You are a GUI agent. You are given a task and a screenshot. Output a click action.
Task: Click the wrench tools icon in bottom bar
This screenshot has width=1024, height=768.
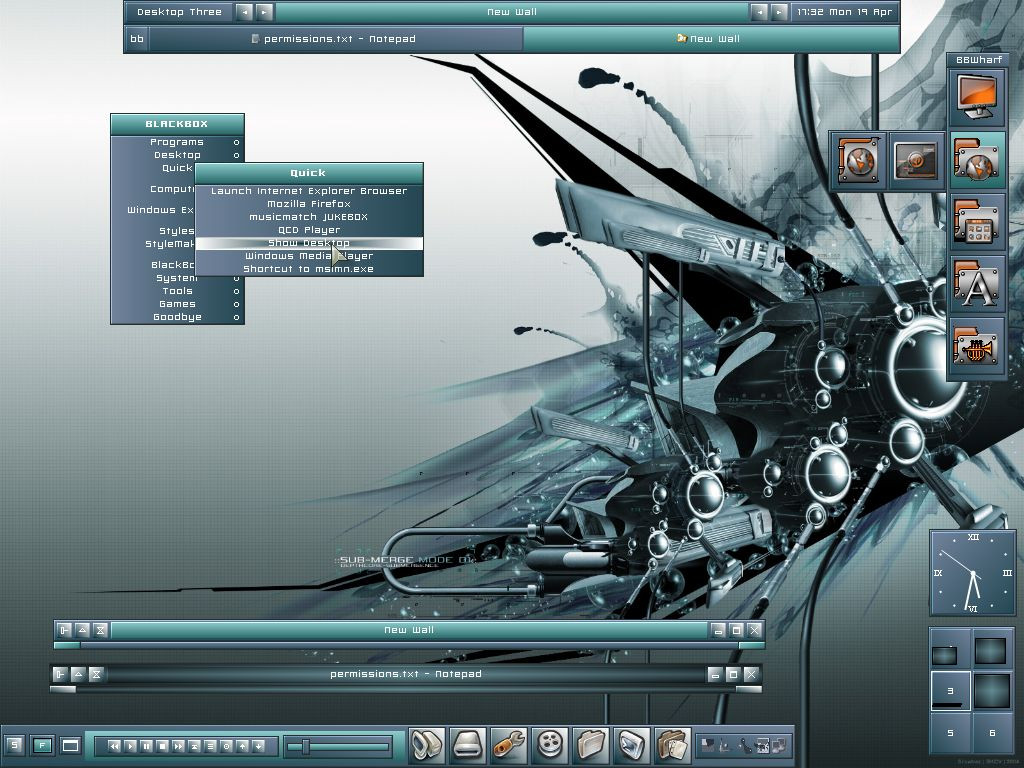click(510, 745)
